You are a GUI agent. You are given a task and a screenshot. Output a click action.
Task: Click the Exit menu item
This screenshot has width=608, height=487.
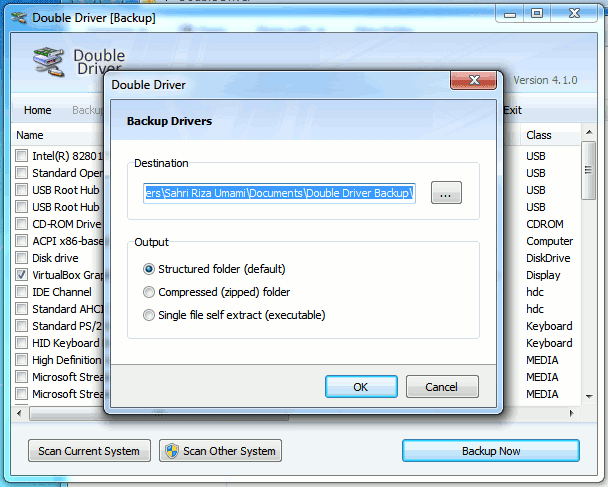pyautogui.click(x=513, y=110)
